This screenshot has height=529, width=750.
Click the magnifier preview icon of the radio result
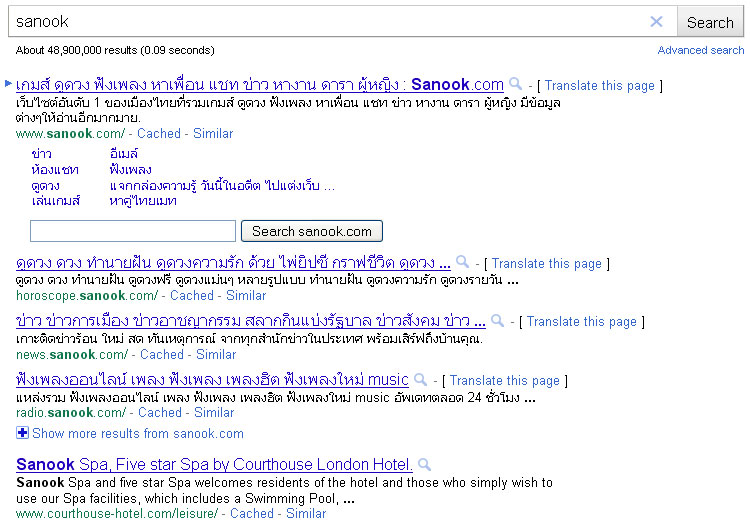click(420, 379)
